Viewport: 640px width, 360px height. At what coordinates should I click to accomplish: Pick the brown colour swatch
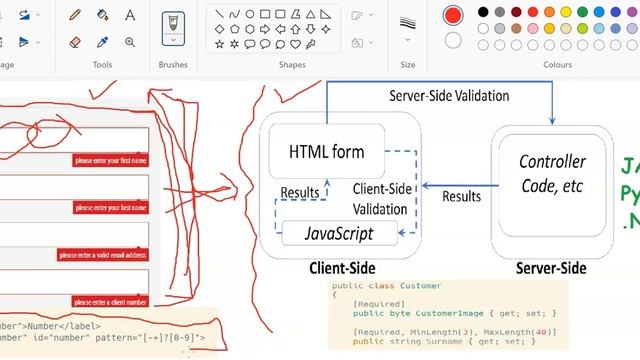[516, 28]
